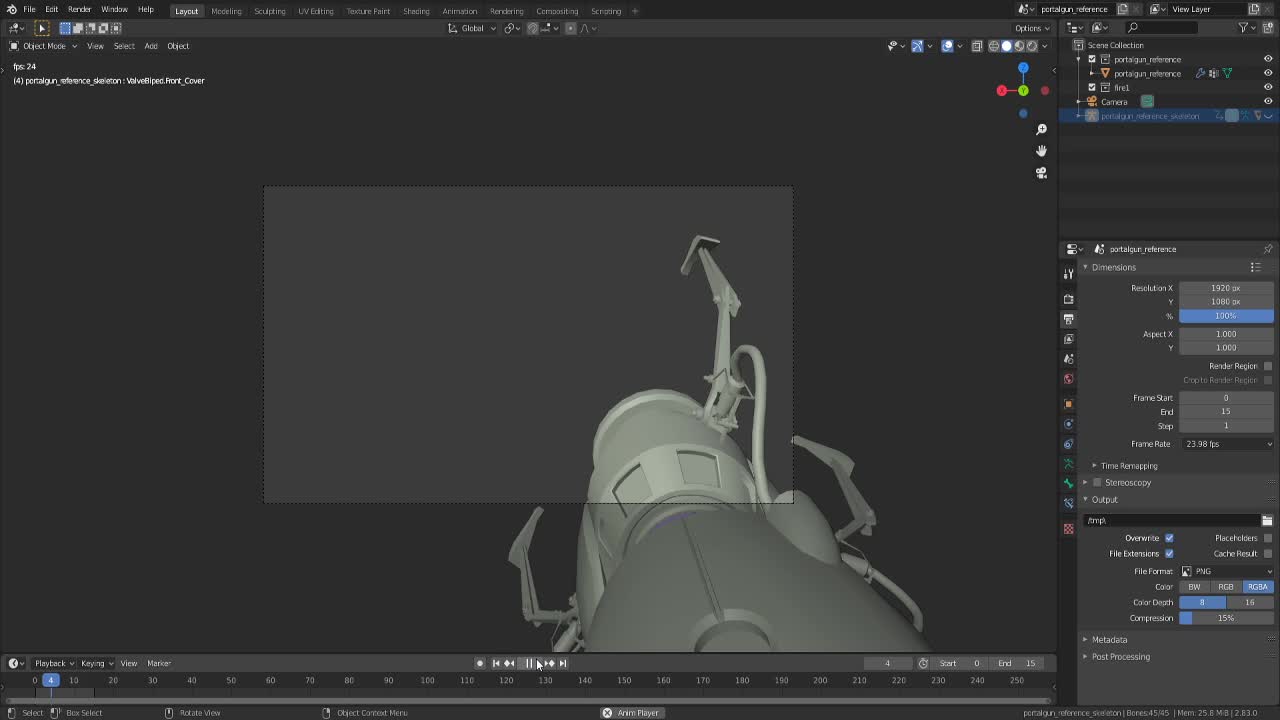The width and height of the screenshot is (1280, 720).
Task: Open the Physics properties tab icon
Action: click(1068, 424)
